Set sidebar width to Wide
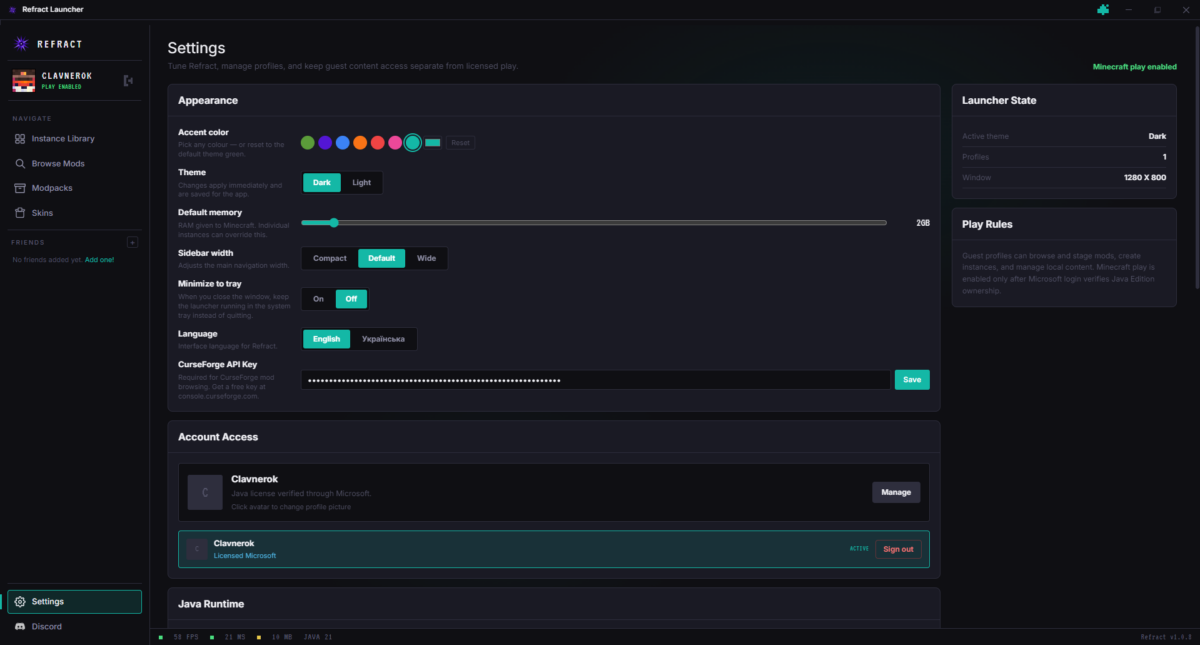This screenshot has height=645, width=1200. pyautogui.click(x=427, y=258)
